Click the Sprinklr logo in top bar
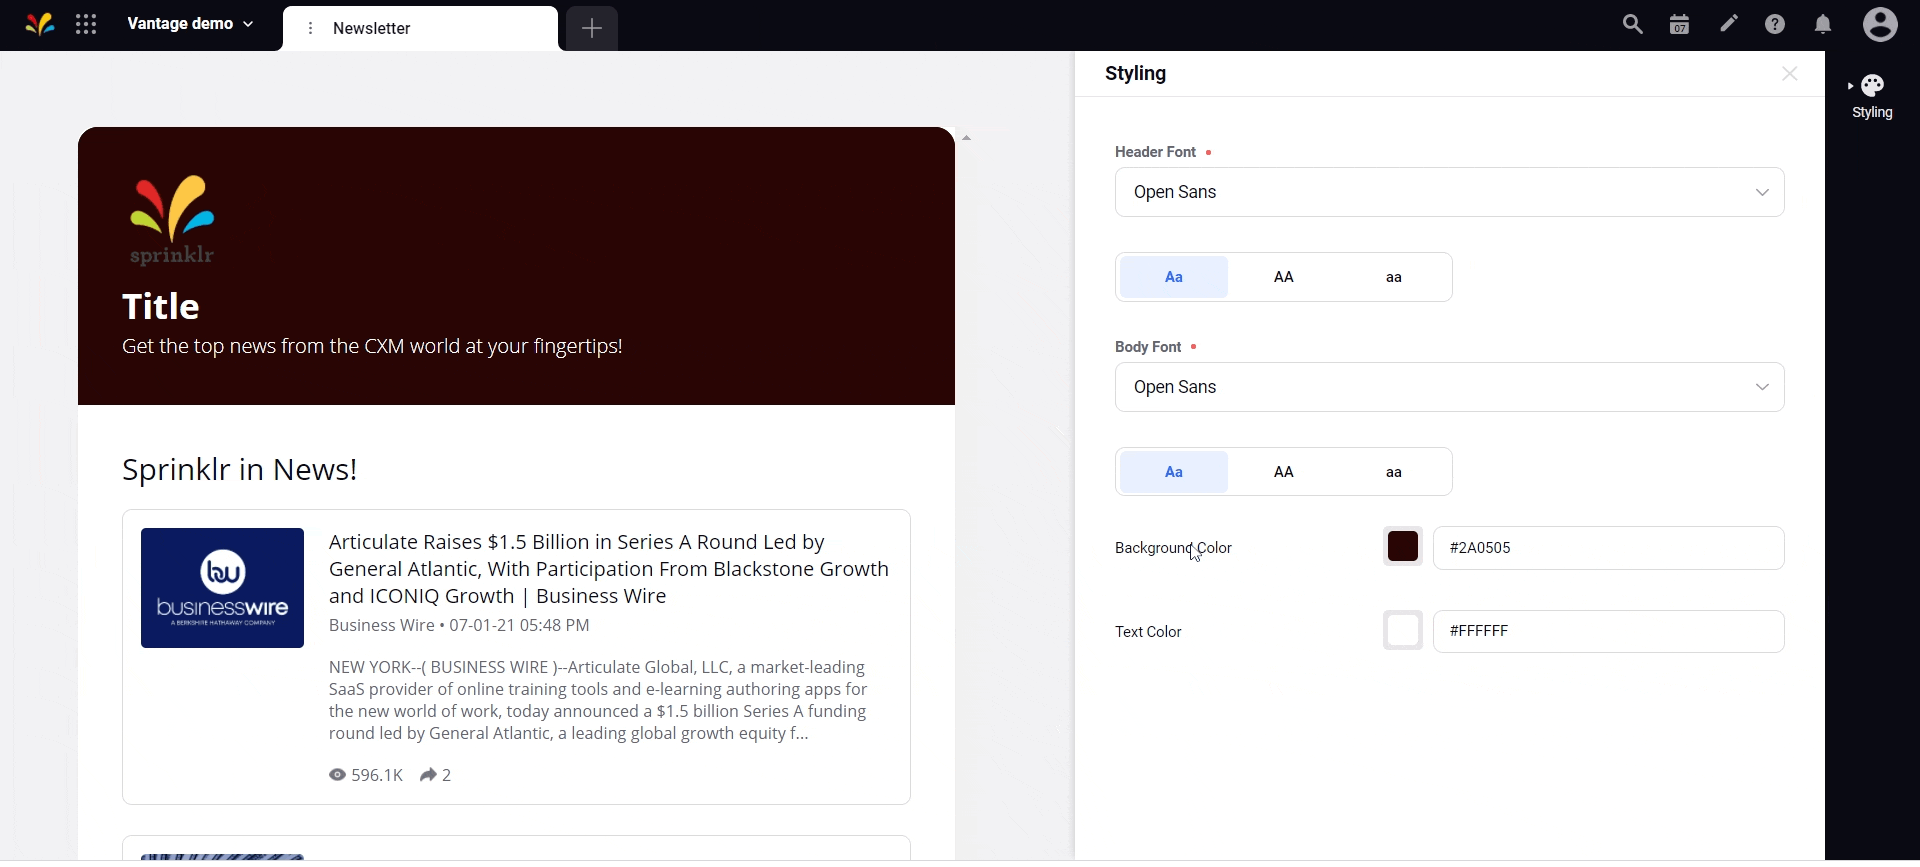Image resolution: width=1920 pixels, height=867 pixels. (x=39, y=25)
